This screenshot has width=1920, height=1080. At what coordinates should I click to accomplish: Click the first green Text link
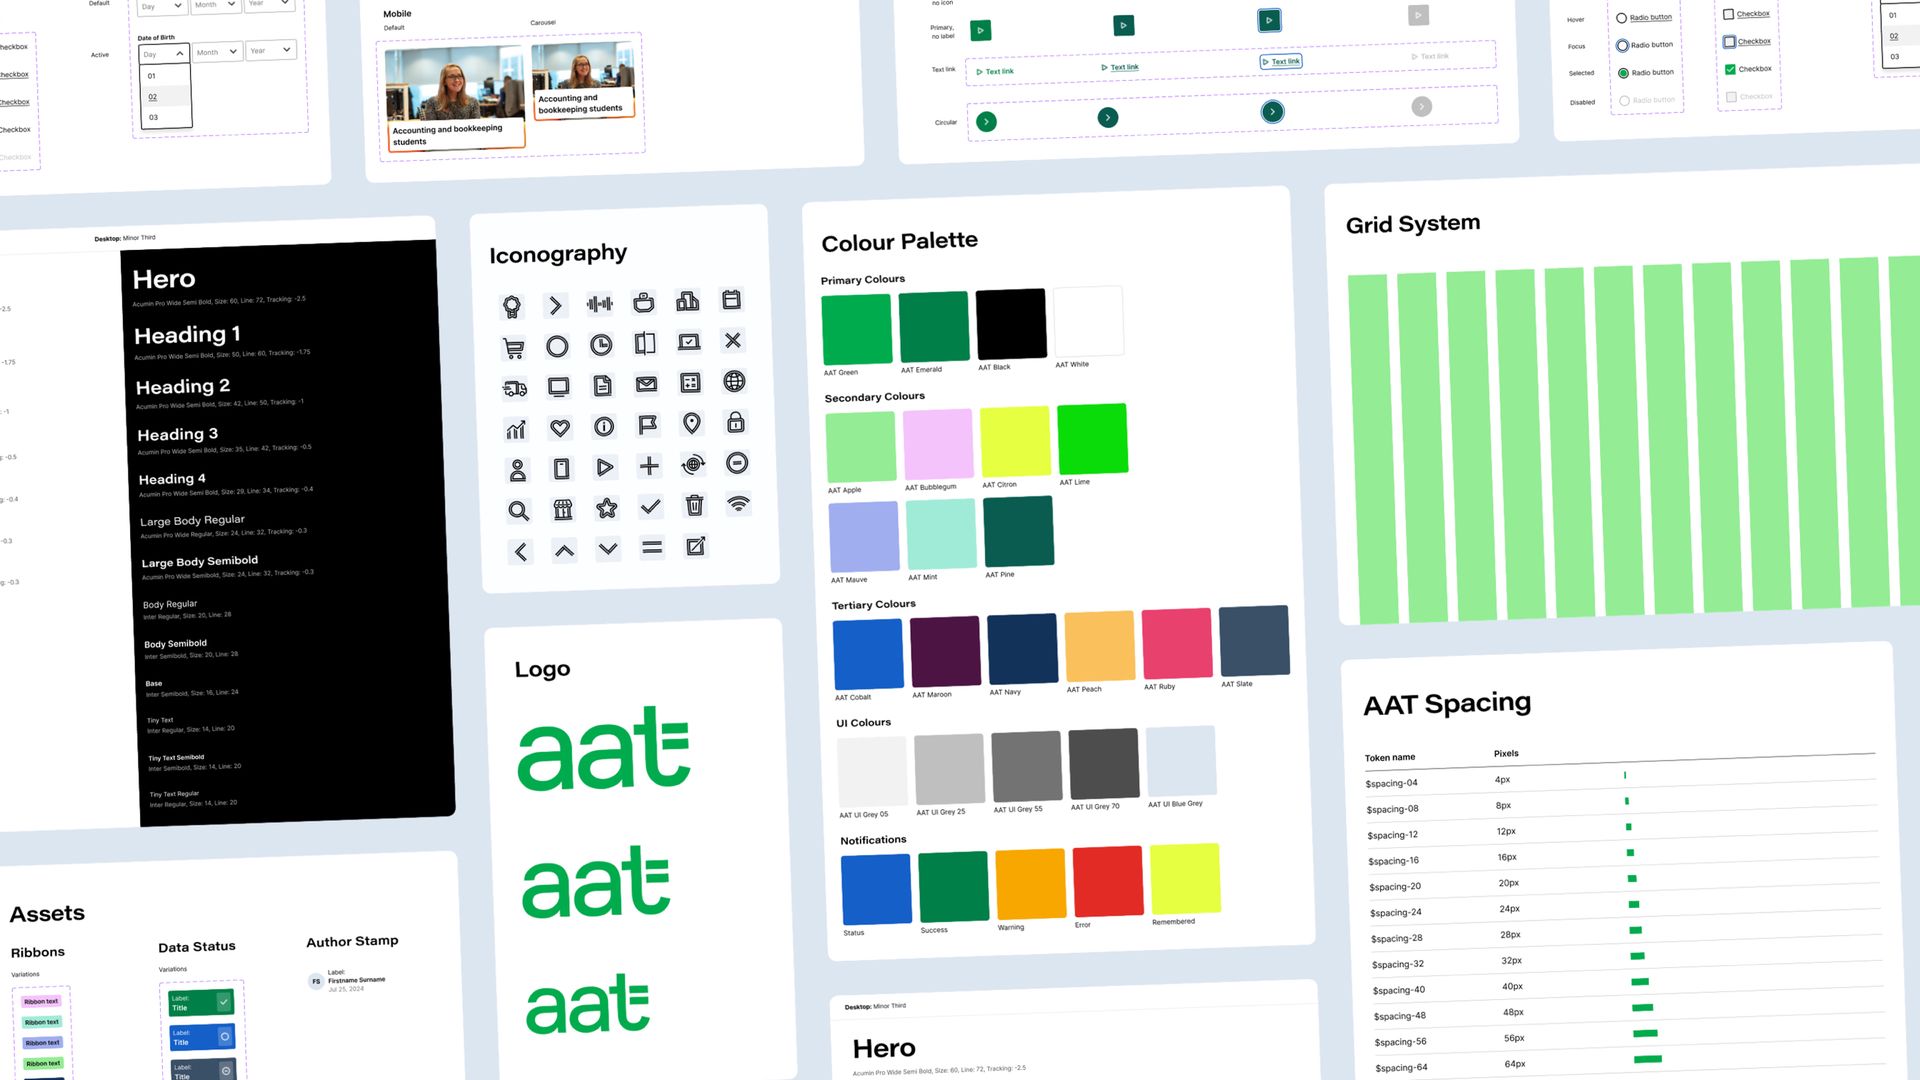pos(995,72)
